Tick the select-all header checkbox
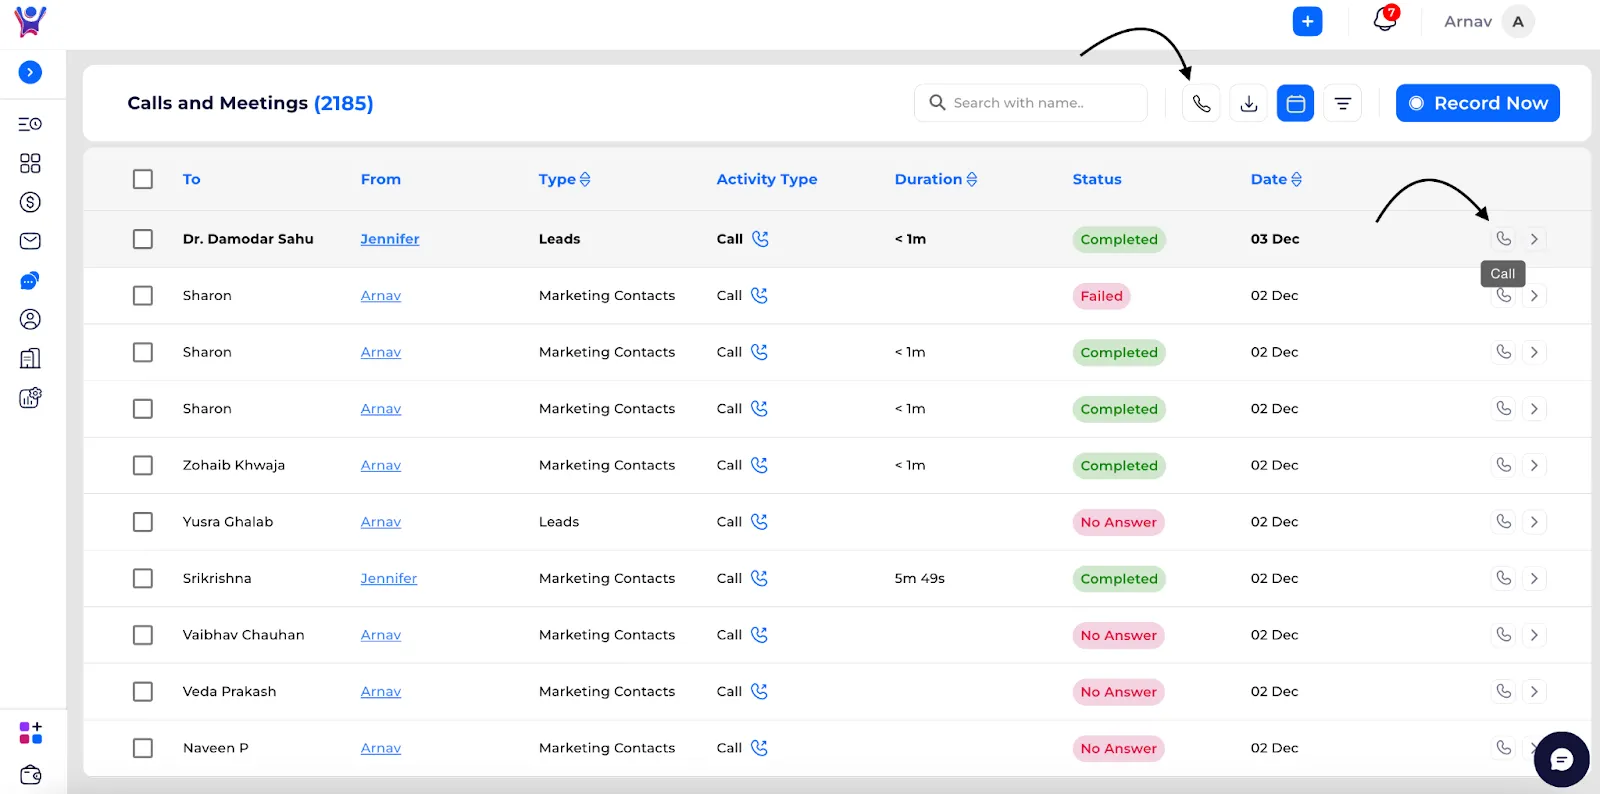The image size is (1600, 794). click(143, 179)
